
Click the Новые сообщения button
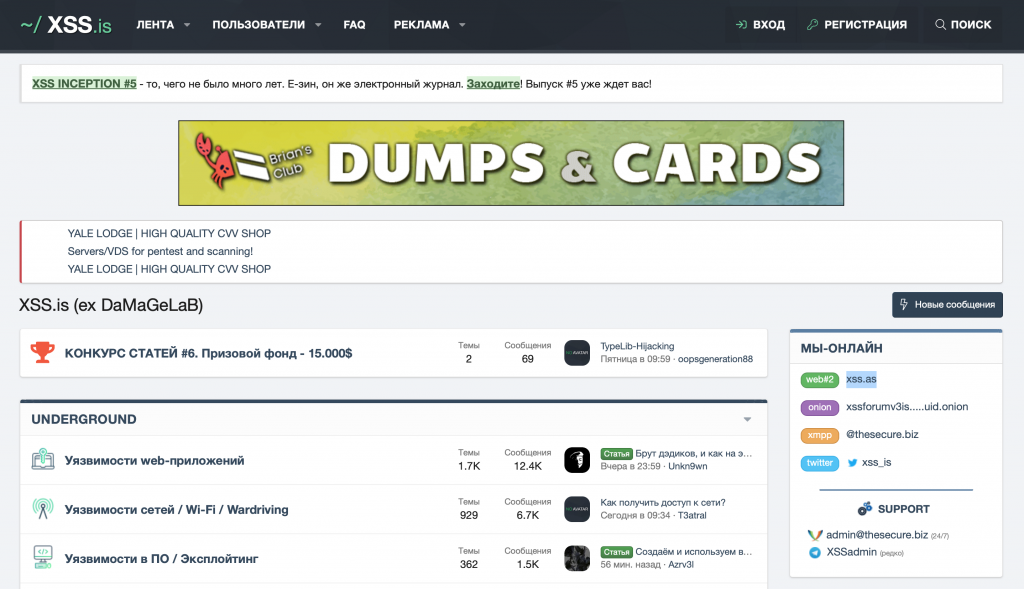pos(947,305)
